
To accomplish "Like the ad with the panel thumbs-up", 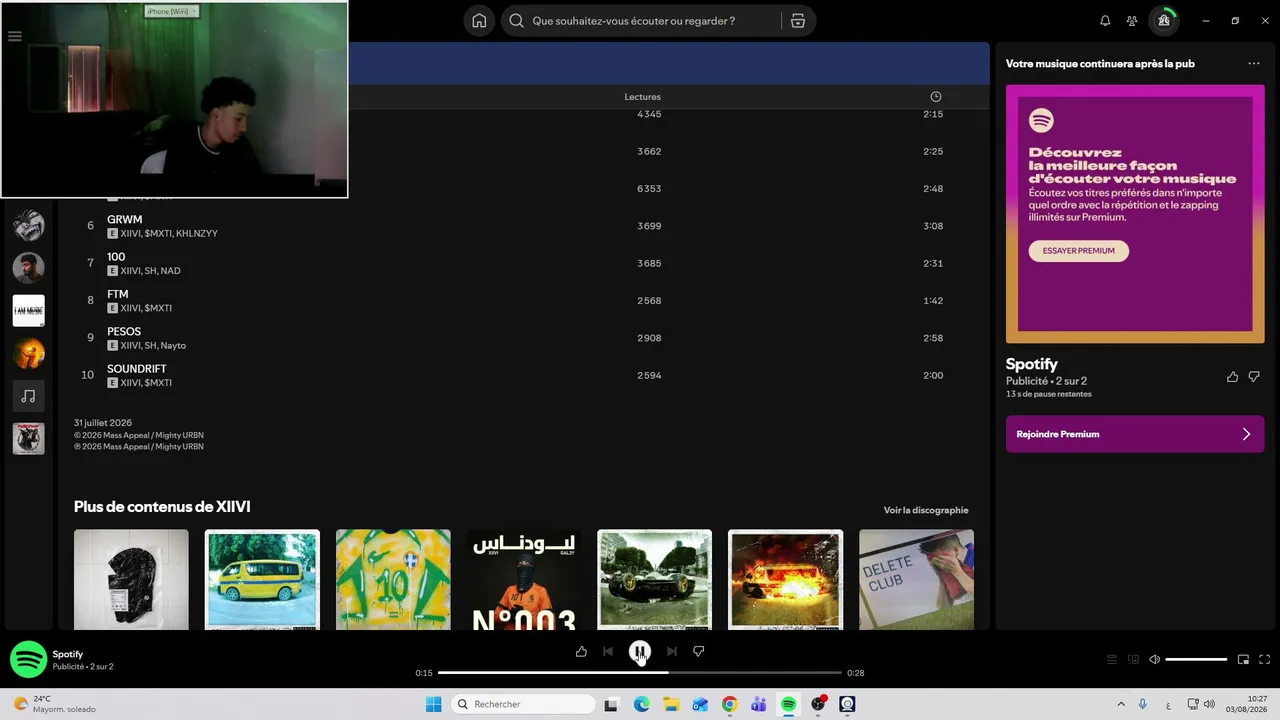I will [x=1232, y=377].
